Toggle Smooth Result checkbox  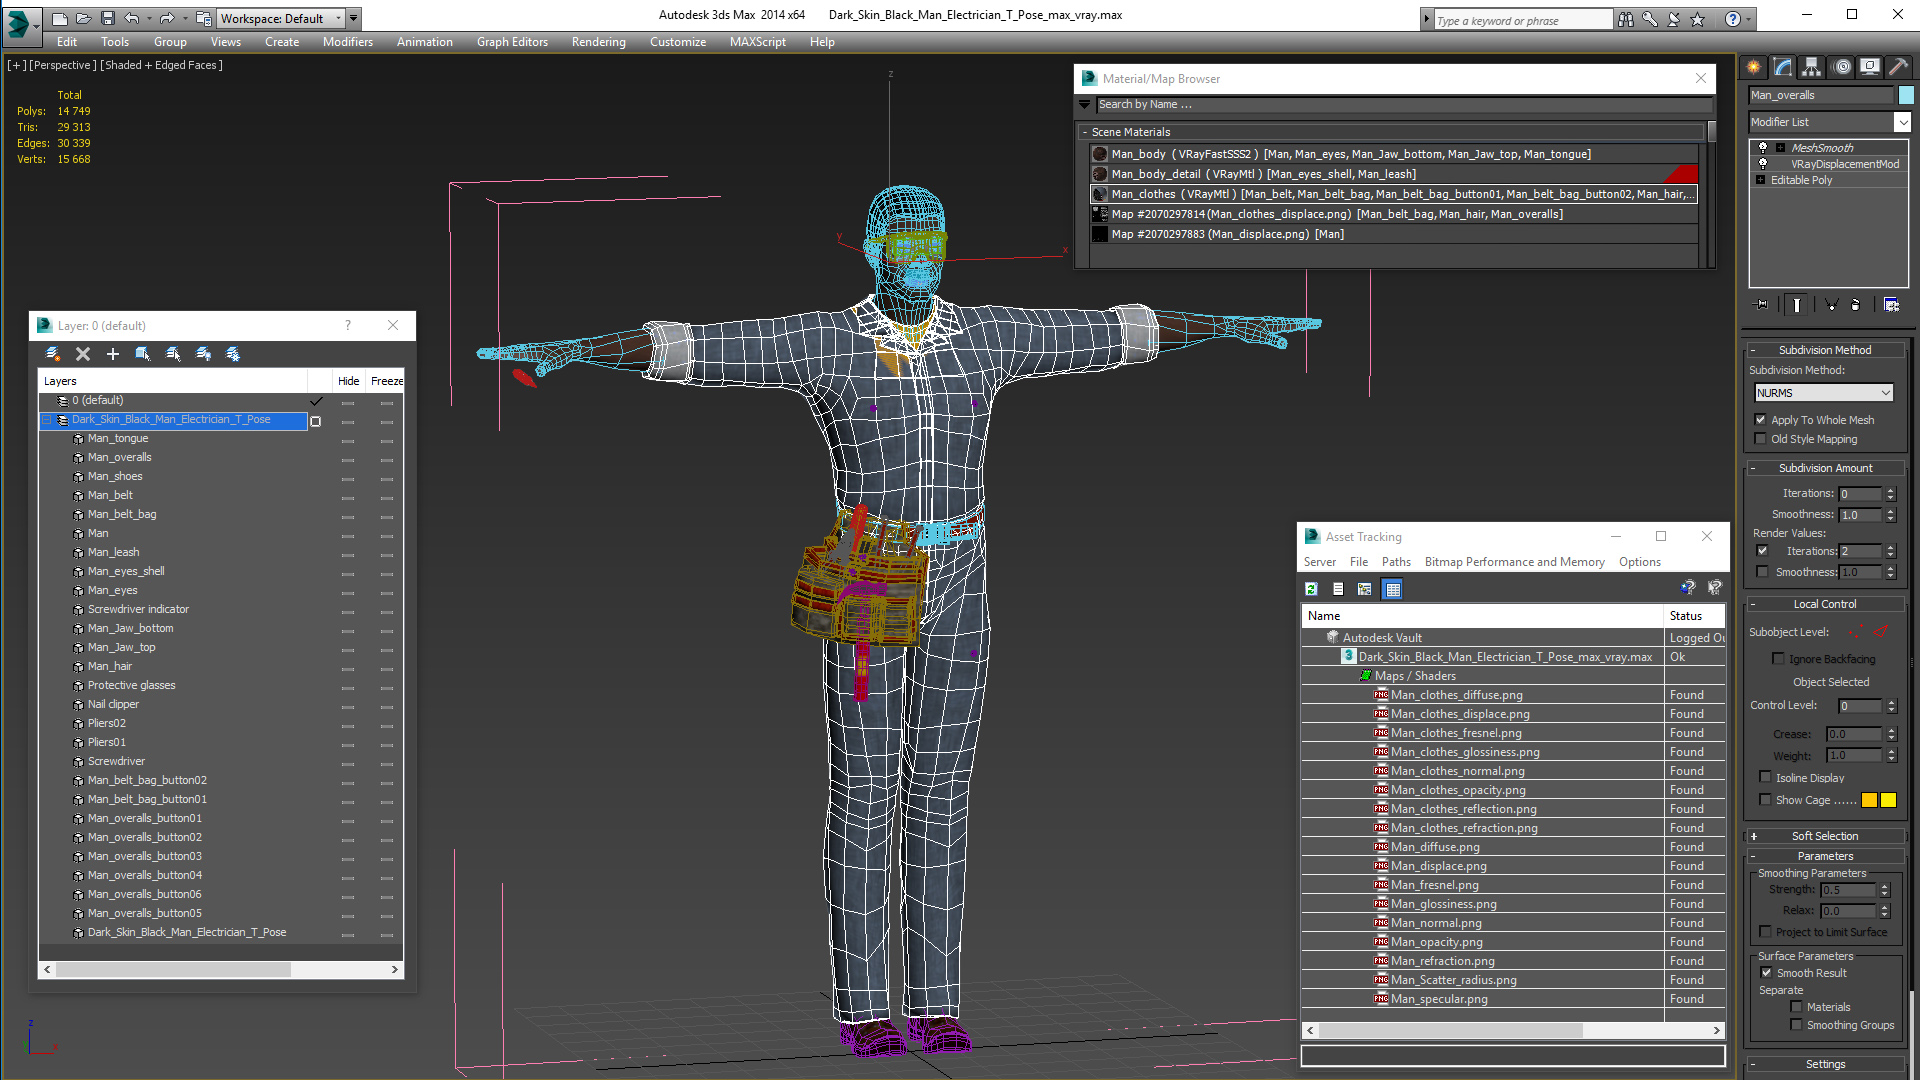coord(1766,973)
